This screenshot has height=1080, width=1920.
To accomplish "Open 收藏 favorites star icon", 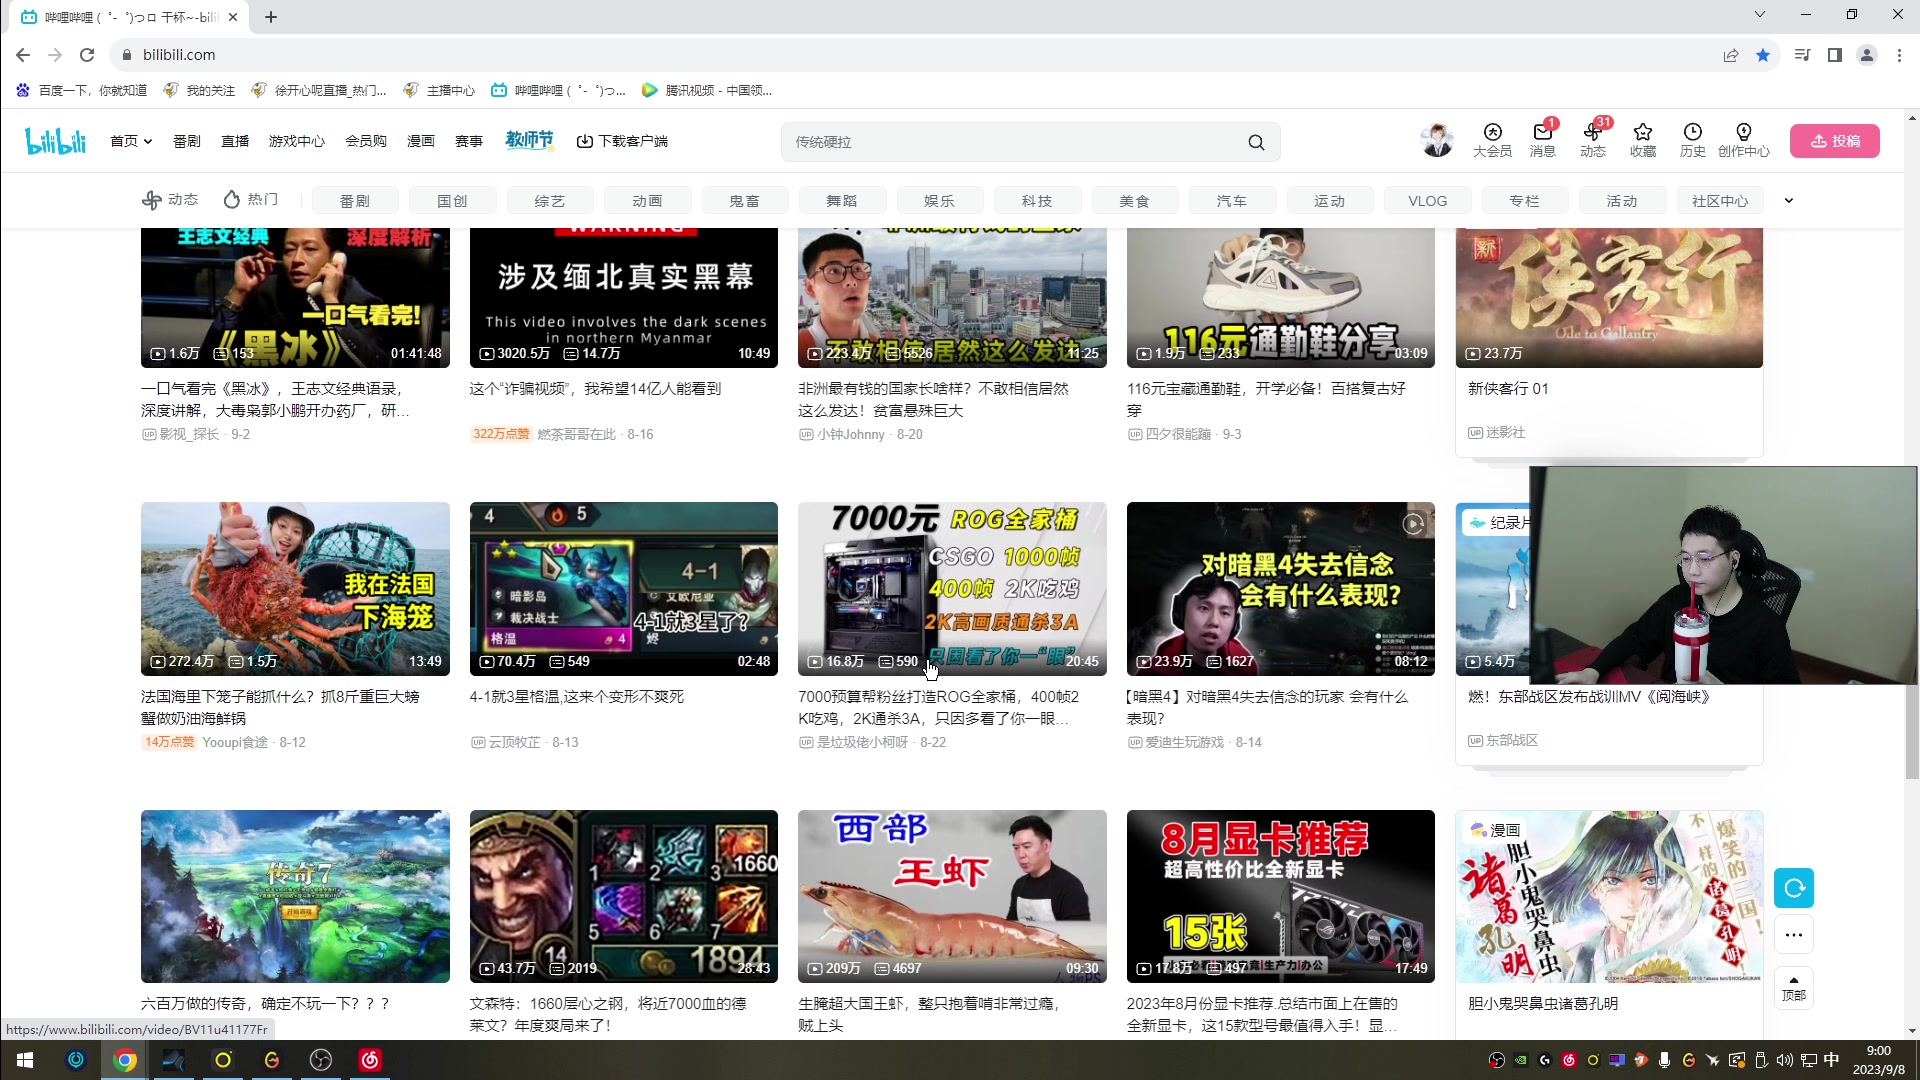I will pos(1643,141).
